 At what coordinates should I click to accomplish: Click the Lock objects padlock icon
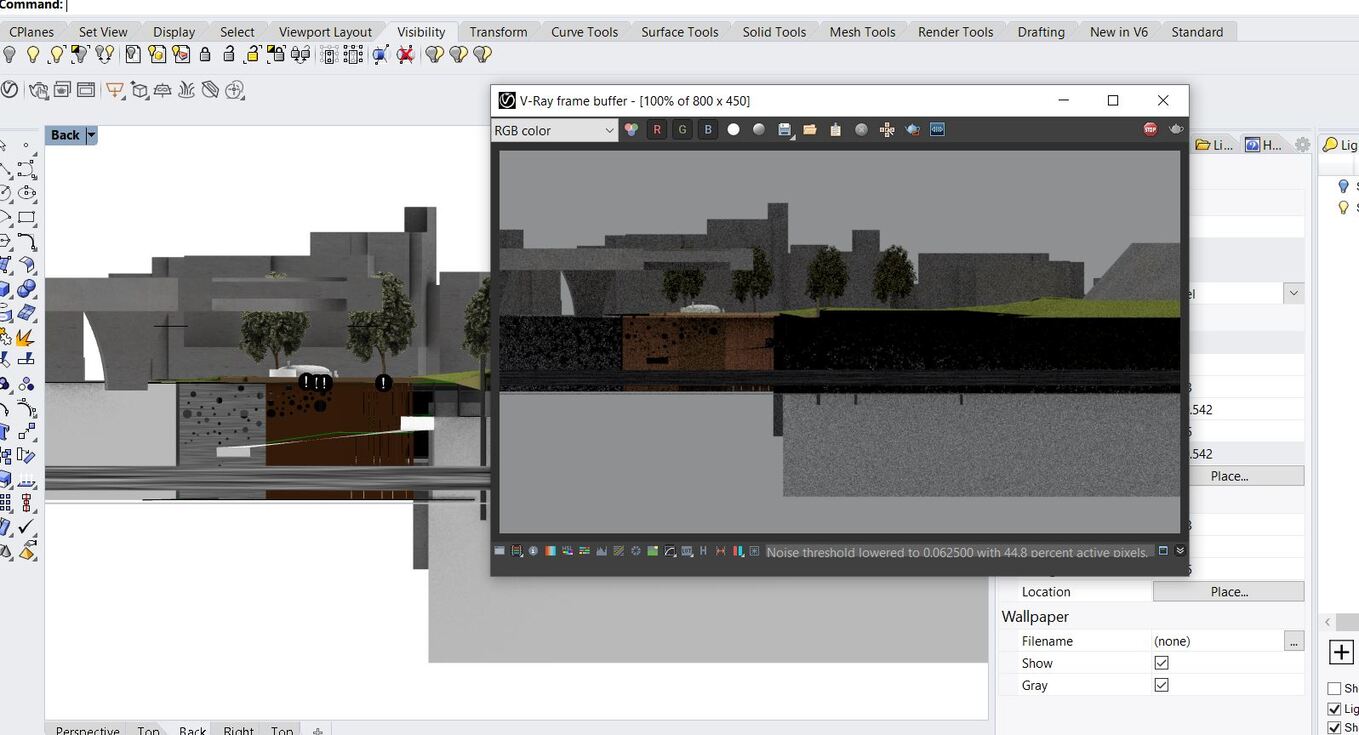tap(205, 55)
